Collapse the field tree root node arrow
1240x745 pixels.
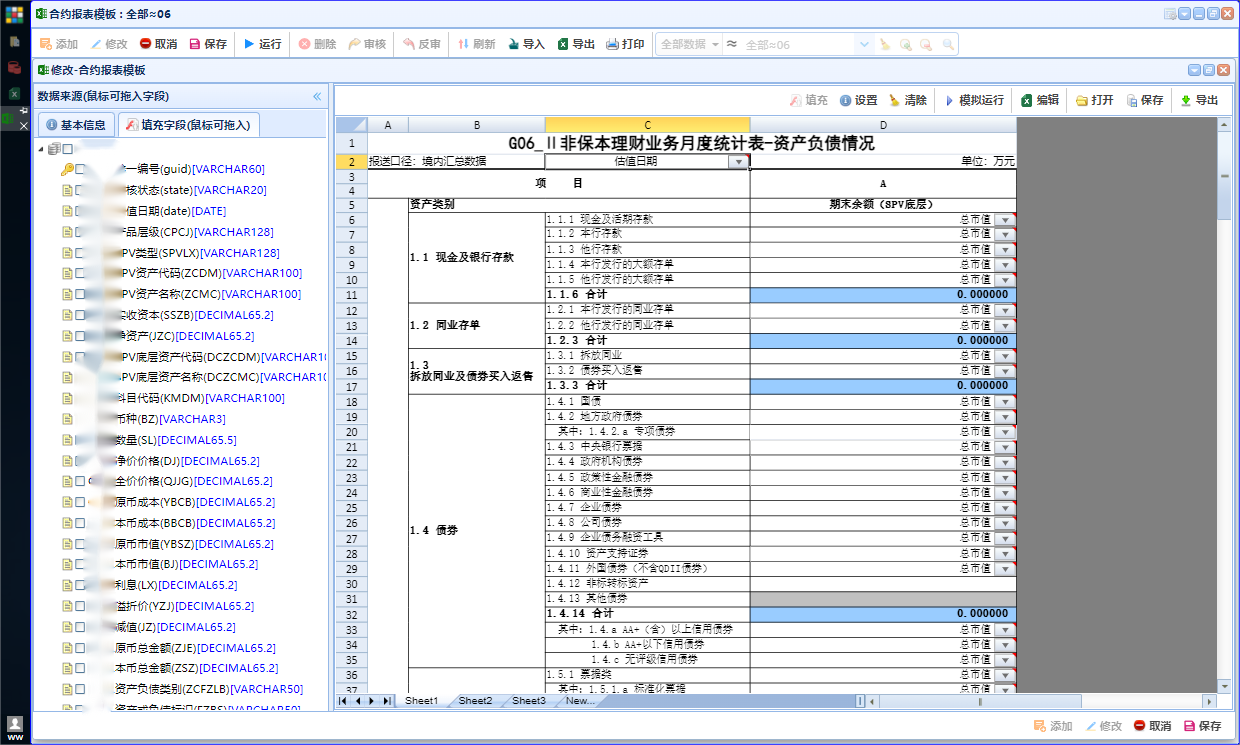point(41,149)
